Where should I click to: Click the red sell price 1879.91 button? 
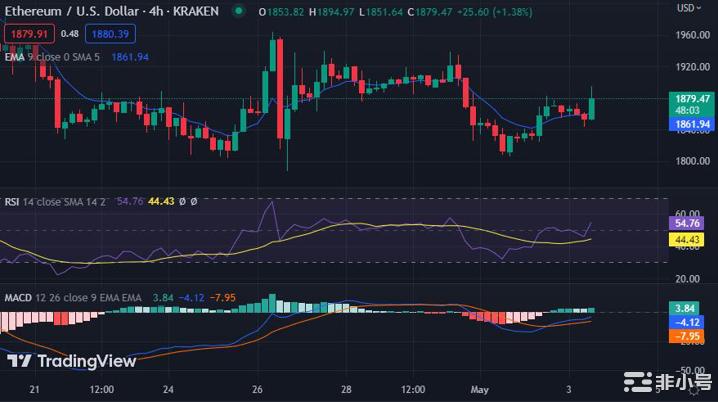click(x=27, y=32)
